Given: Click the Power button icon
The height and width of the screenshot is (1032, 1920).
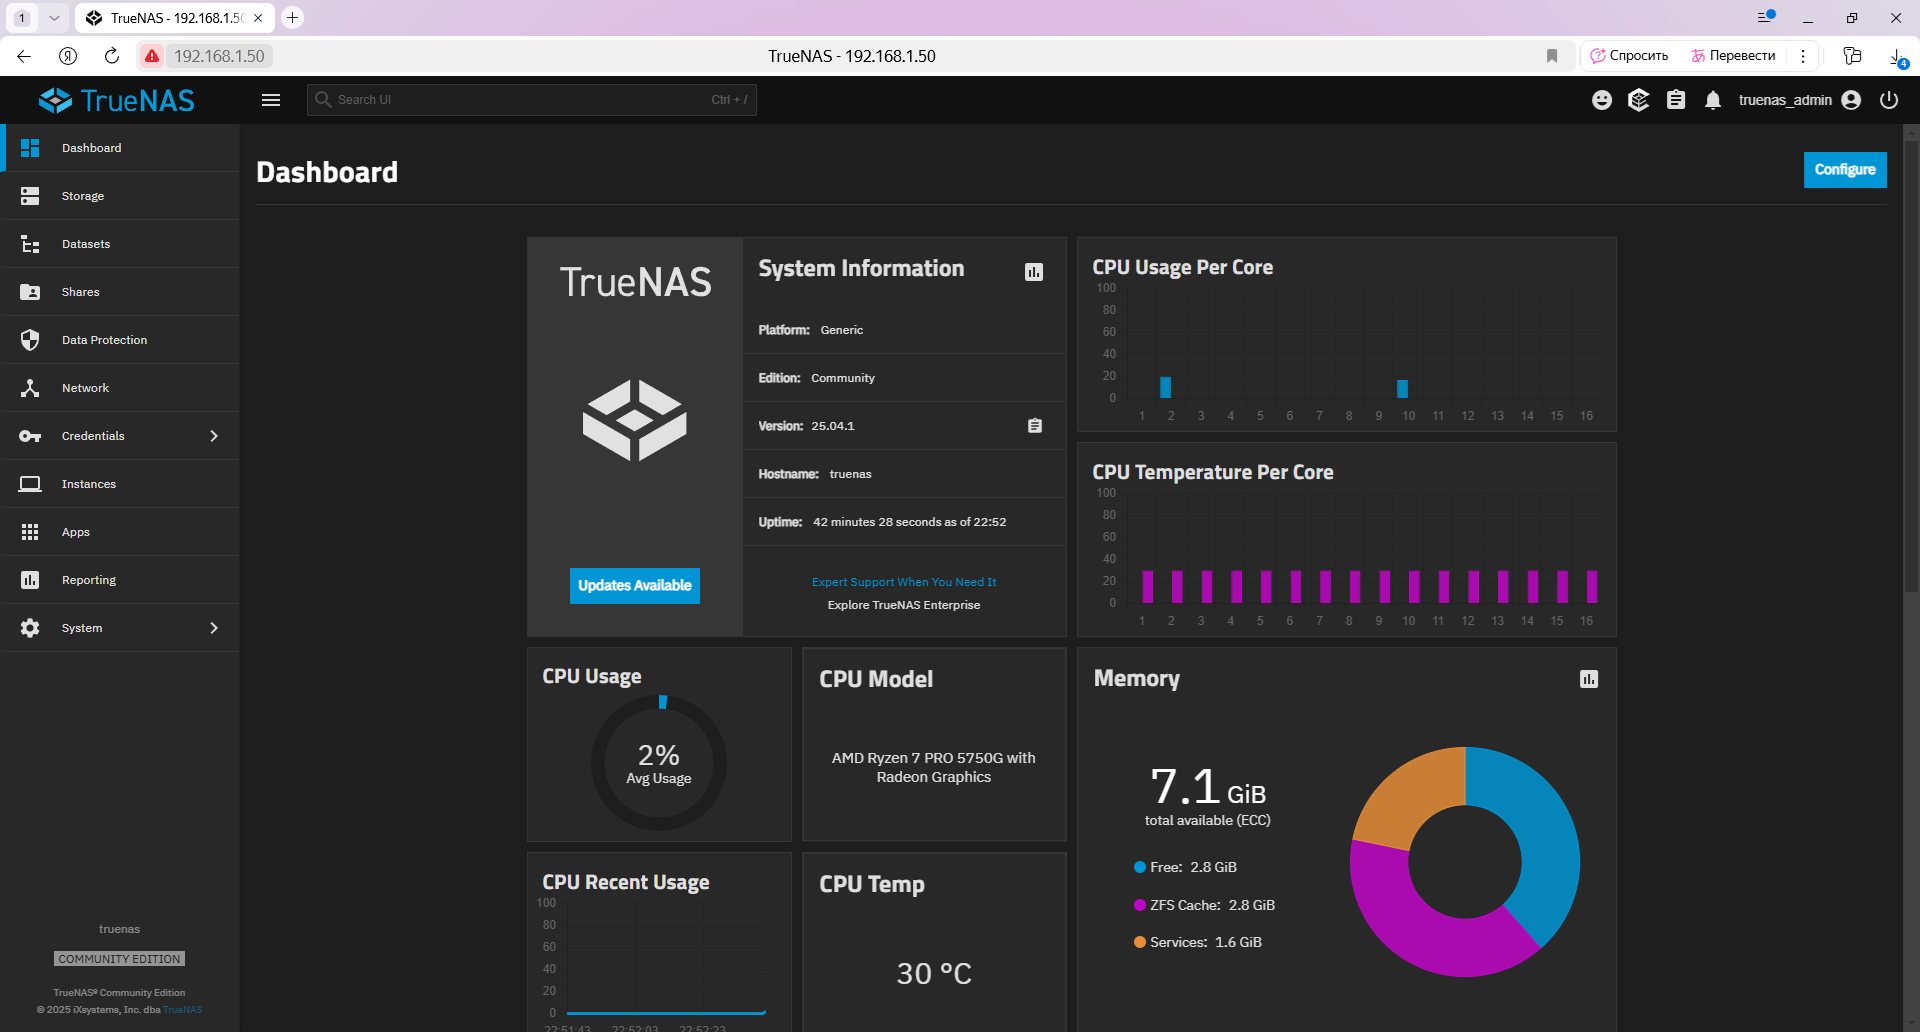Looking at the screenshot, I should pos(1889,100).
